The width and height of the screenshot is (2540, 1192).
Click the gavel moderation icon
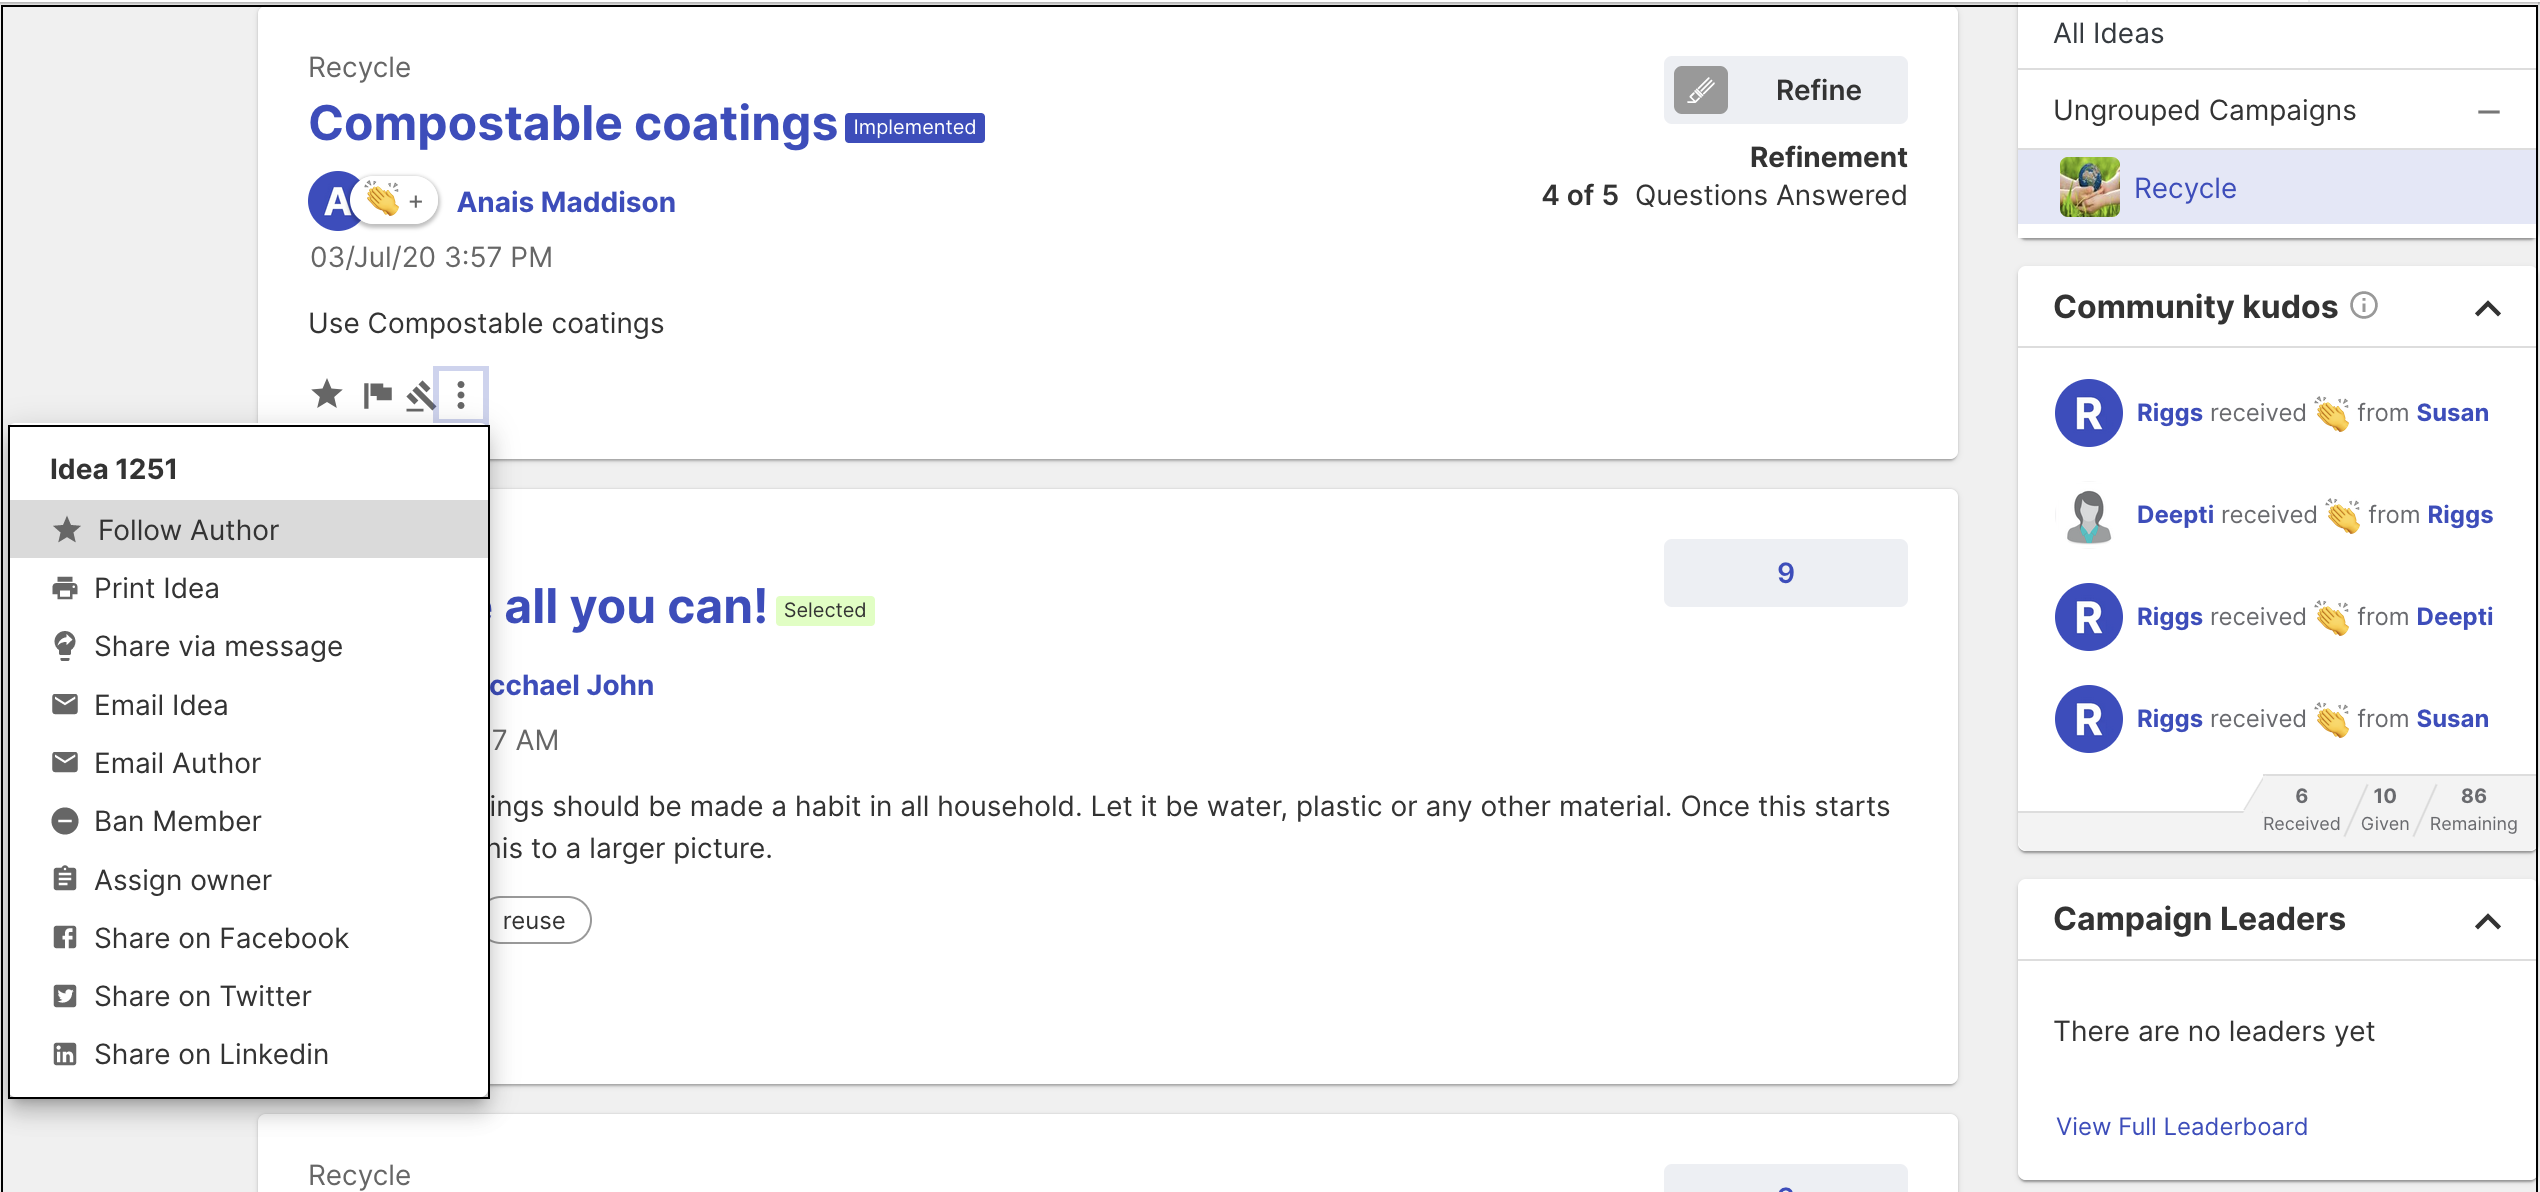click(421, 396)
